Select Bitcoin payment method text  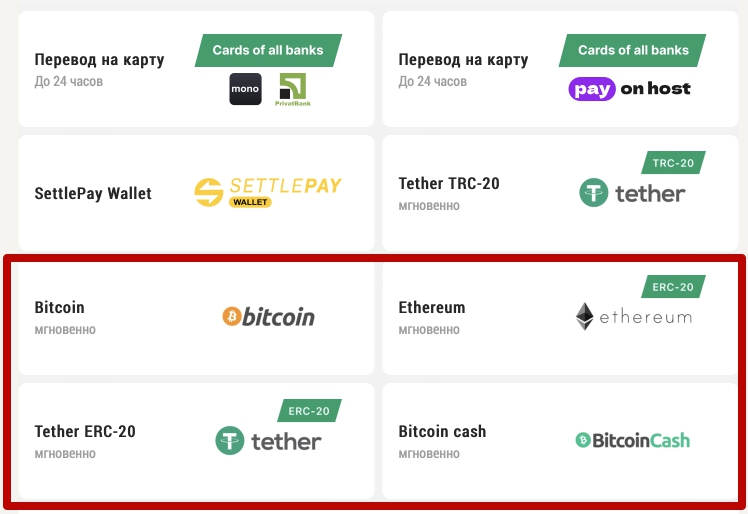click(x=60, y=308)
